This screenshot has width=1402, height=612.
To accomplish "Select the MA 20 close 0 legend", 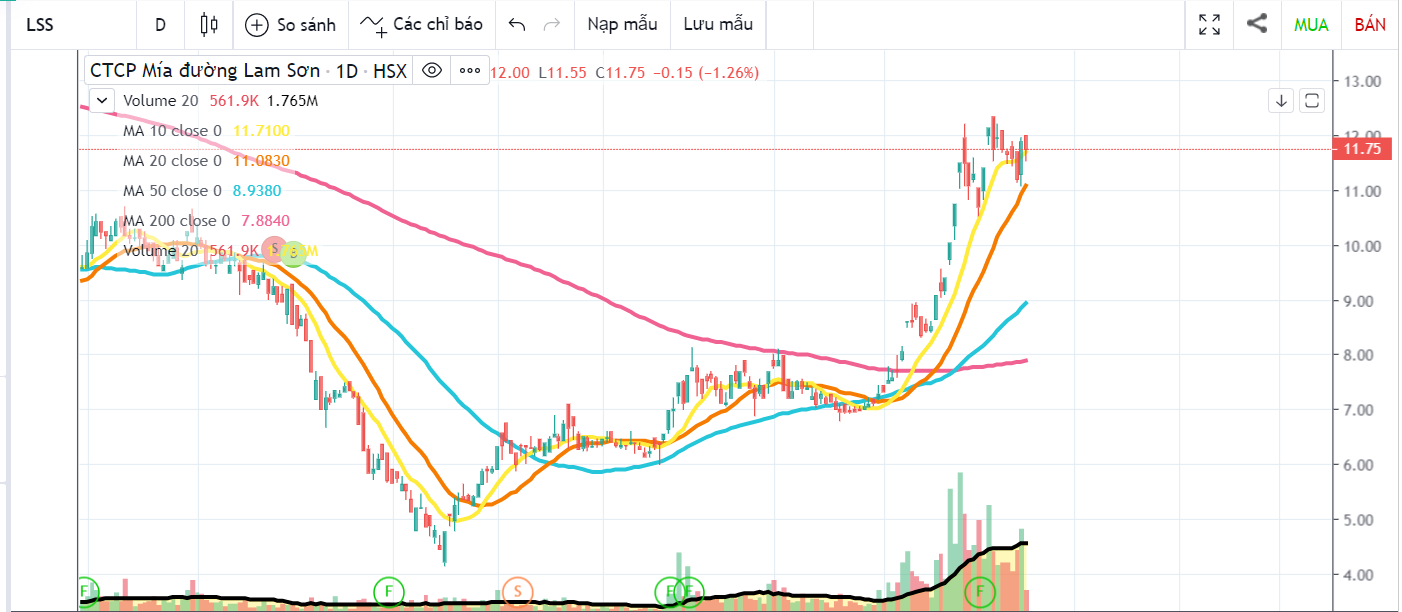I will [172, 161].
